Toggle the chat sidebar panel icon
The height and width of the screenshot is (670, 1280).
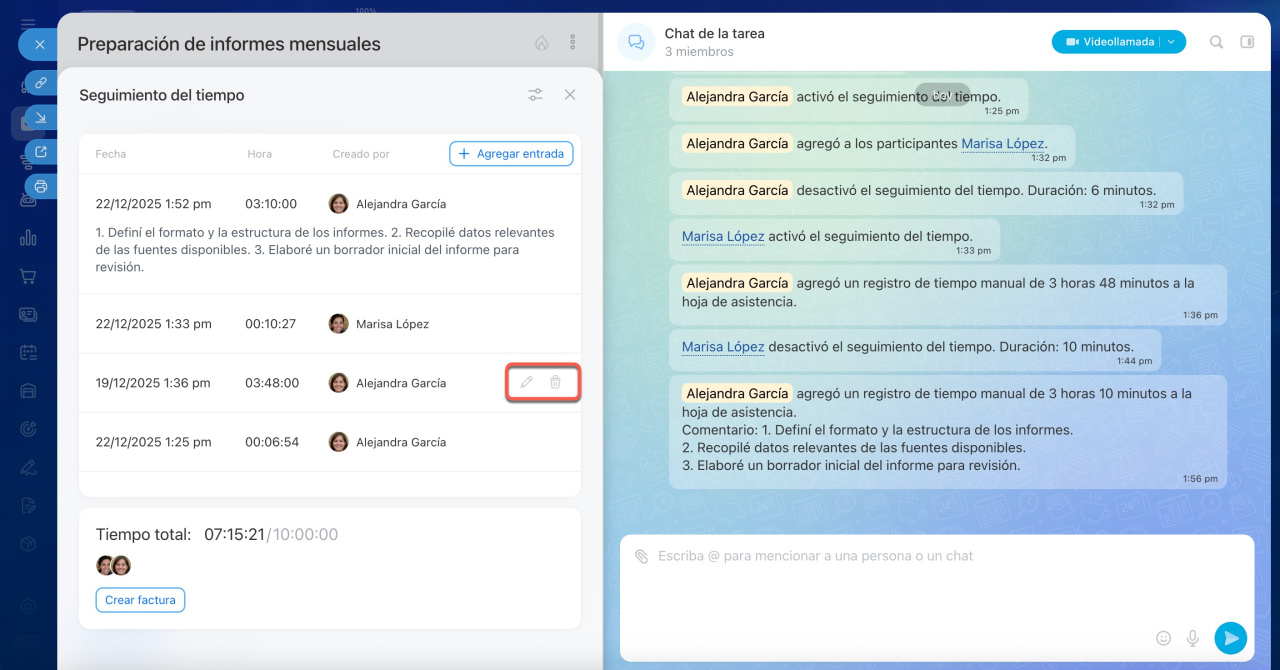click(1247, 42)
